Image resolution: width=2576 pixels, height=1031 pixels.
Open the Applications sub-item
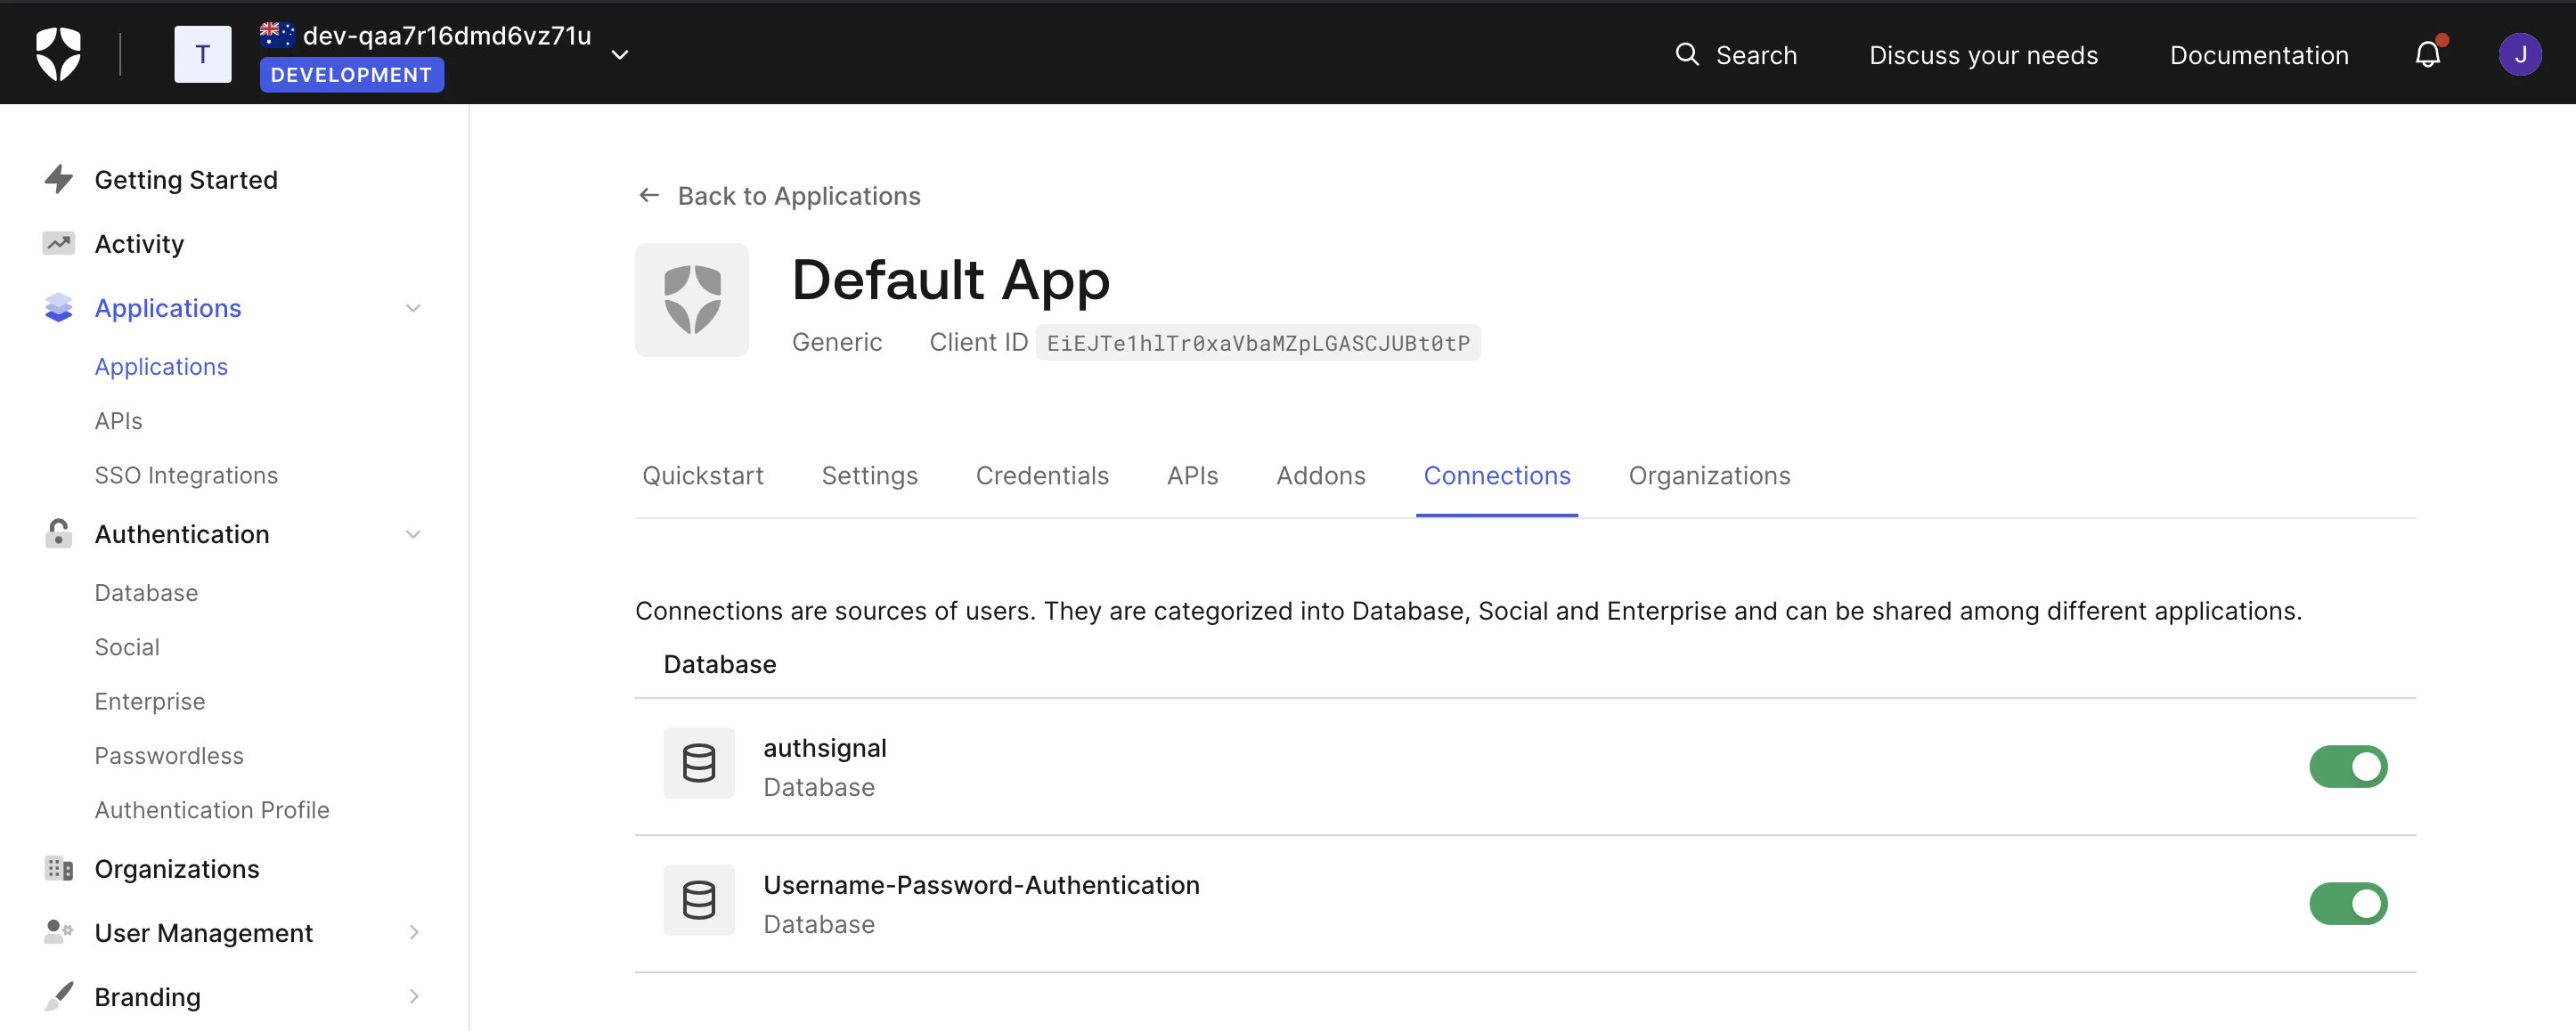161,367
